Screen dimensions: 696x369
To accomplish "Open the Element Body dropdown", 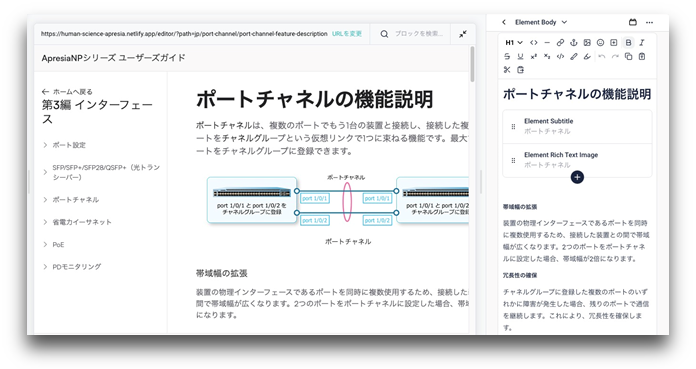I will click(541, 22).
